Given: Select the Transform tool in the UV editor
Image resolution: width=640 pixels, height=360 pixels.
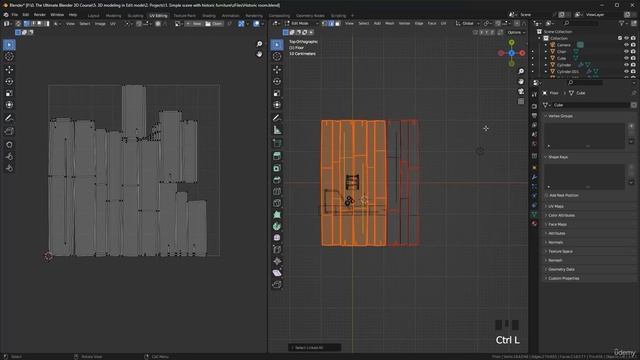Looking at the screenshot, I should [9, 105].
